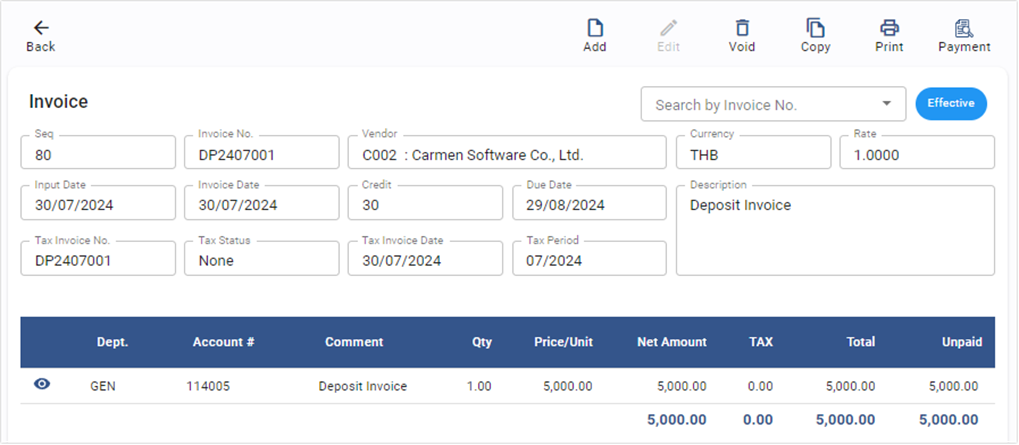The height and width of the screenshot is (445, 1019).
Task: Select the Invoice No. field DP2407001
Action: (x=261, y=154)
